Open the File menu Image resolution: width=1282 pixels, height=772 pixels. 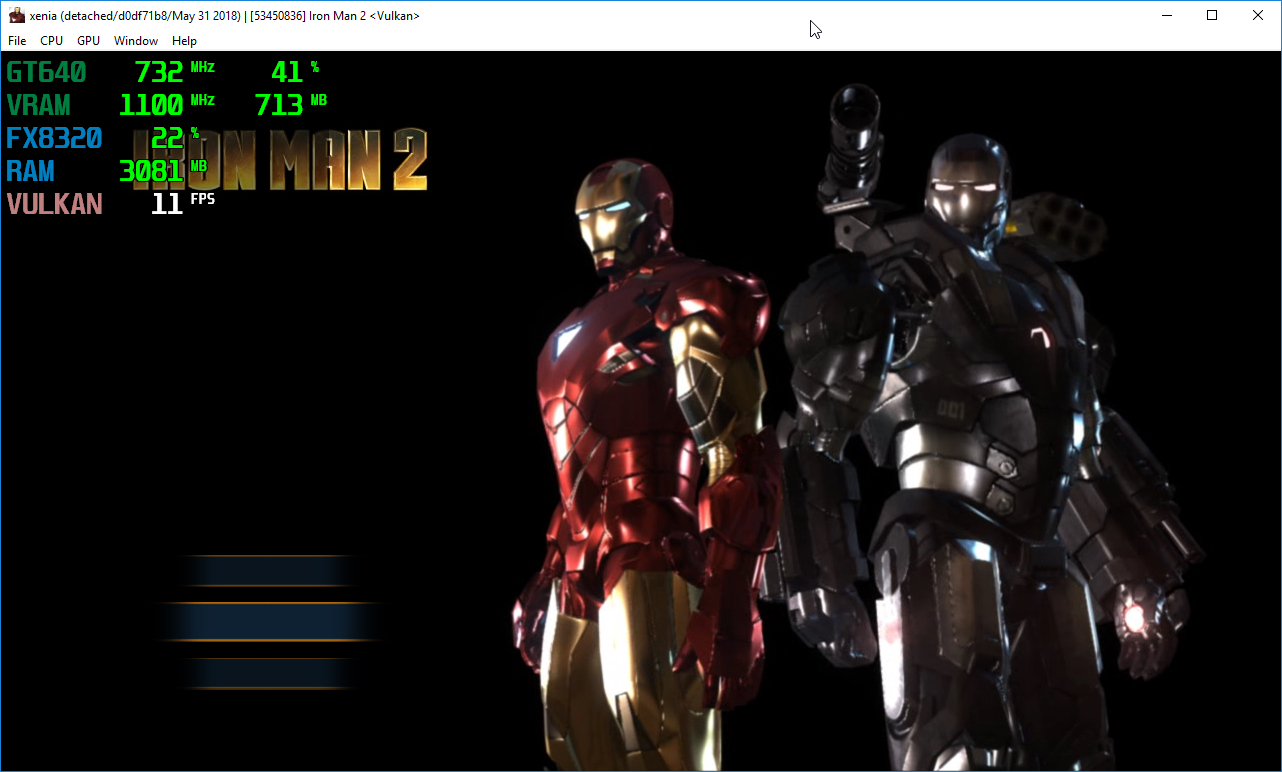click(x=16, y=41)
